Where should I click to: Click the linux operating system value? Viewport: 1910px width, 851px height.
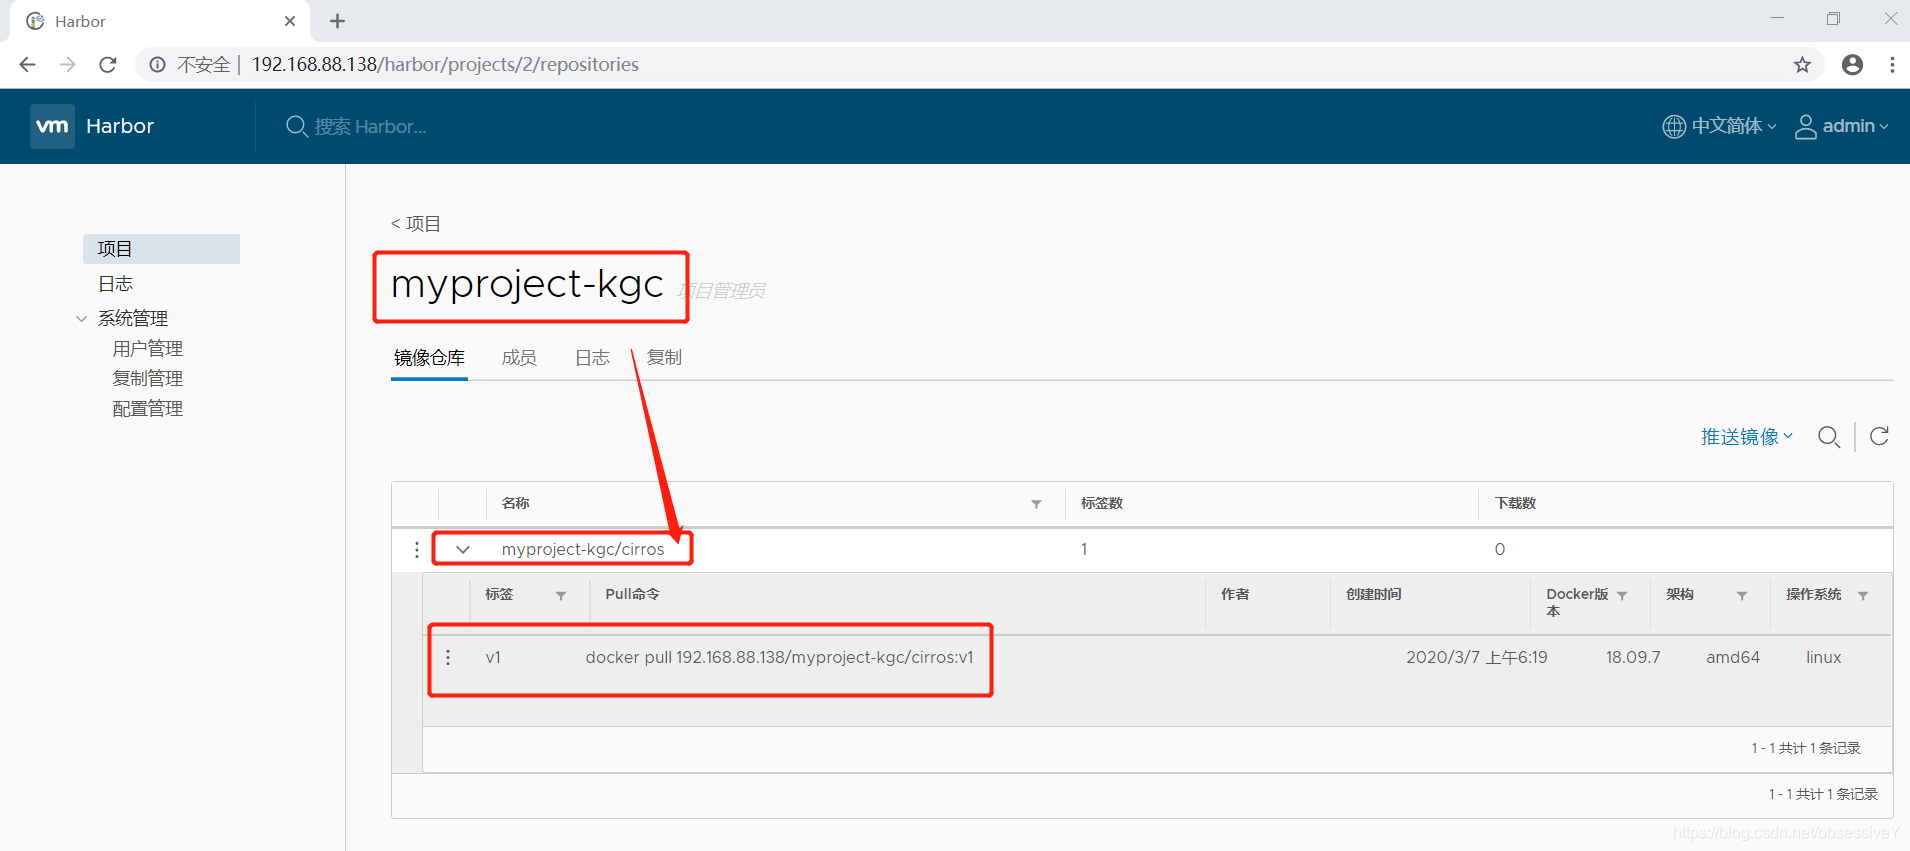1824,657
